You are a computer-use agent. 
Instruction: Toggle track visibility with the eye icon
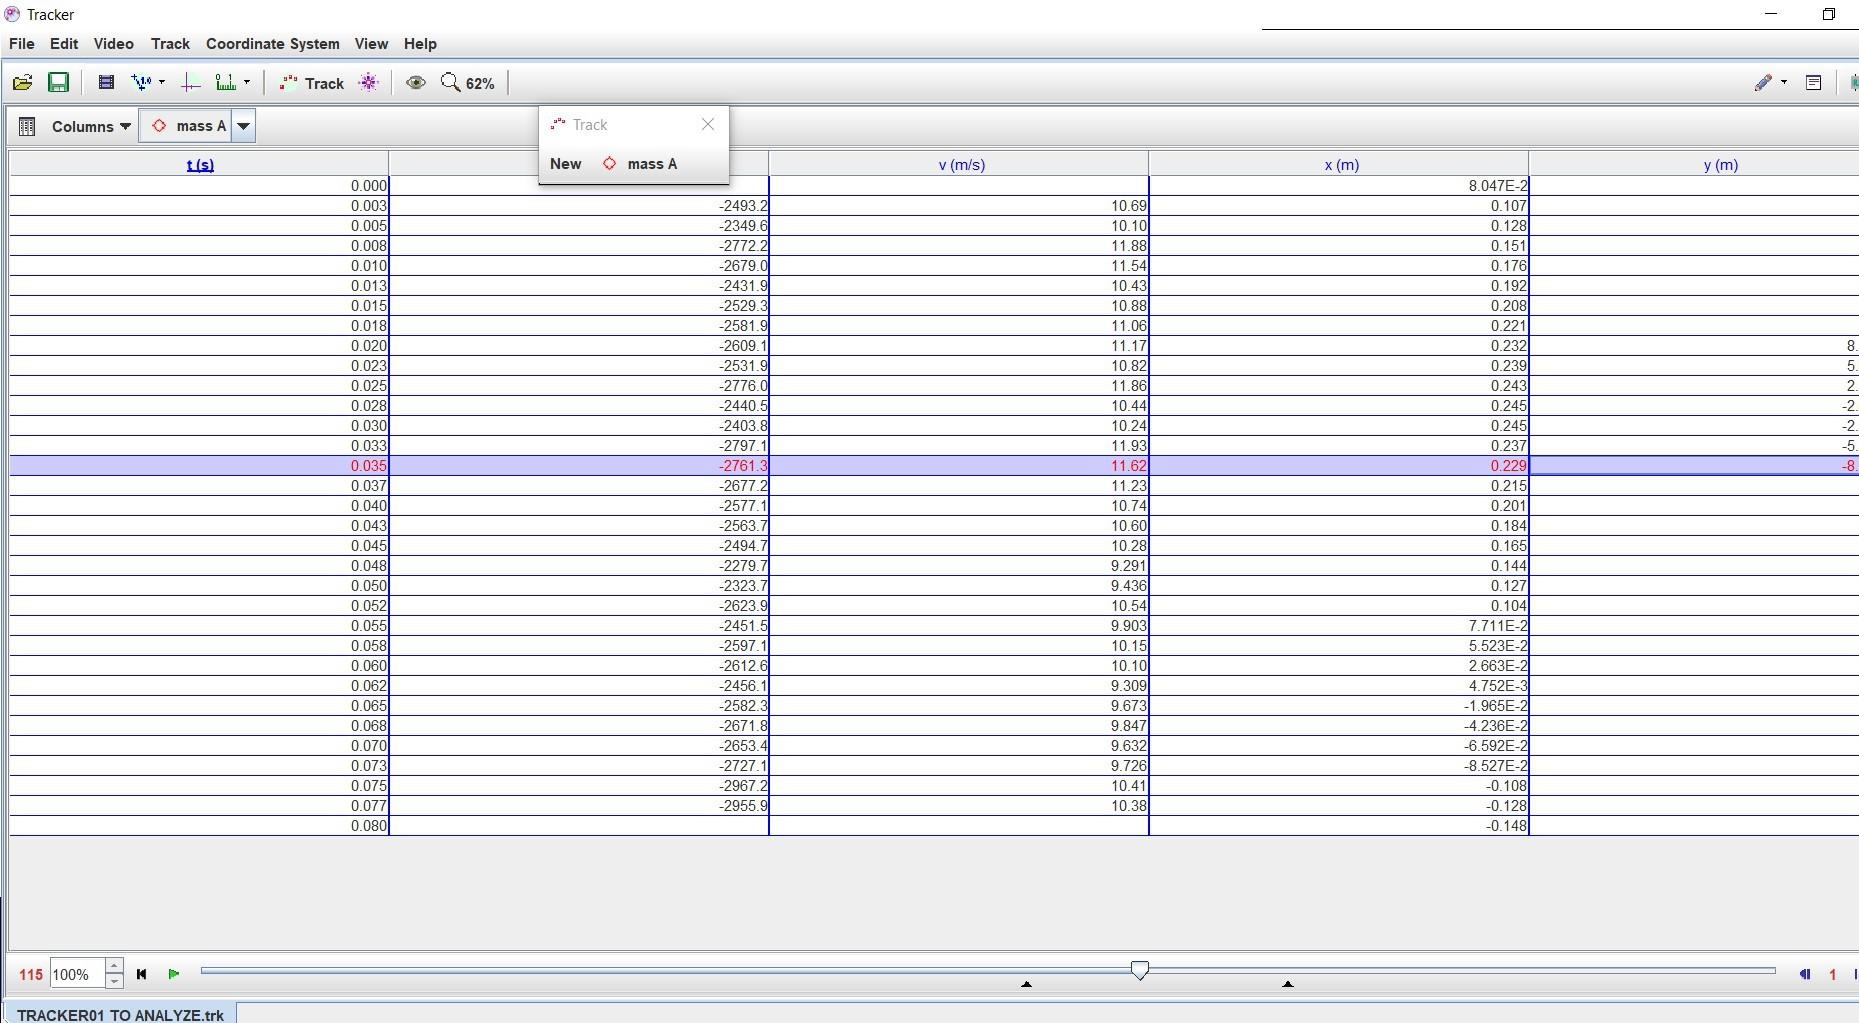click(416, 83)
